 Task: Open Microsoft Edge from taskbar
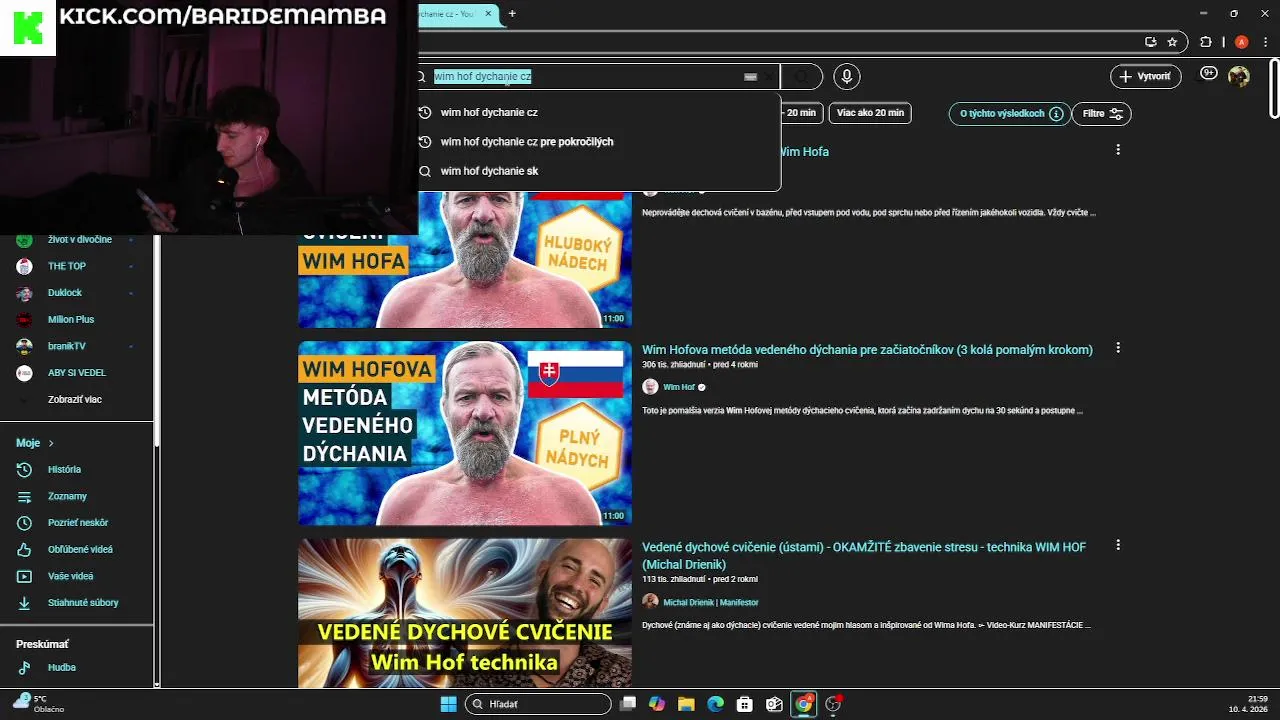[x=715, y=704]
